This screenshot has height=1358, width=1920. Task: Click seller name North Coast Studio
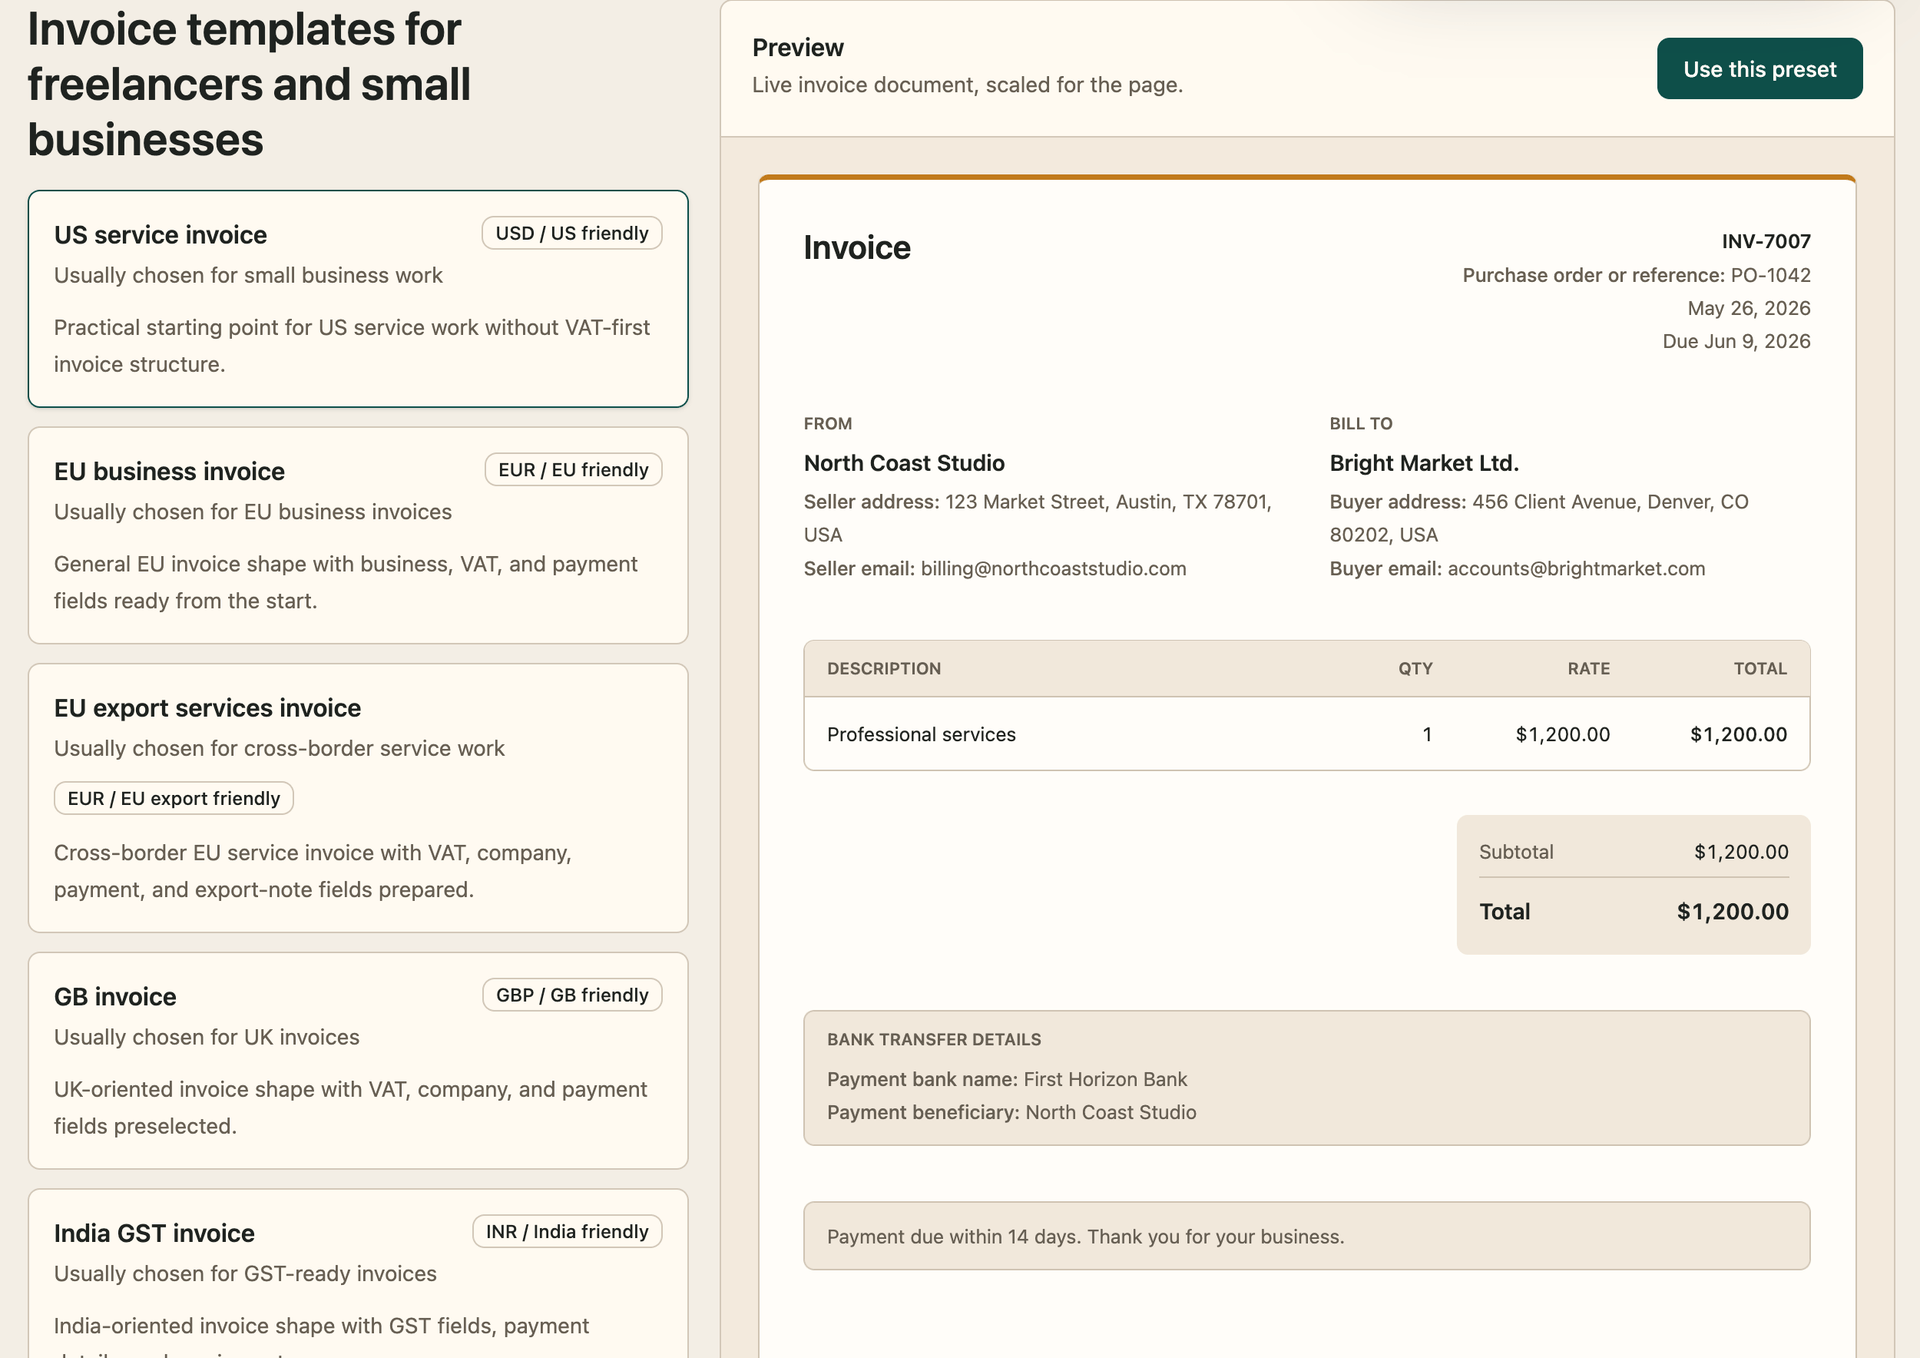point(904,463)
